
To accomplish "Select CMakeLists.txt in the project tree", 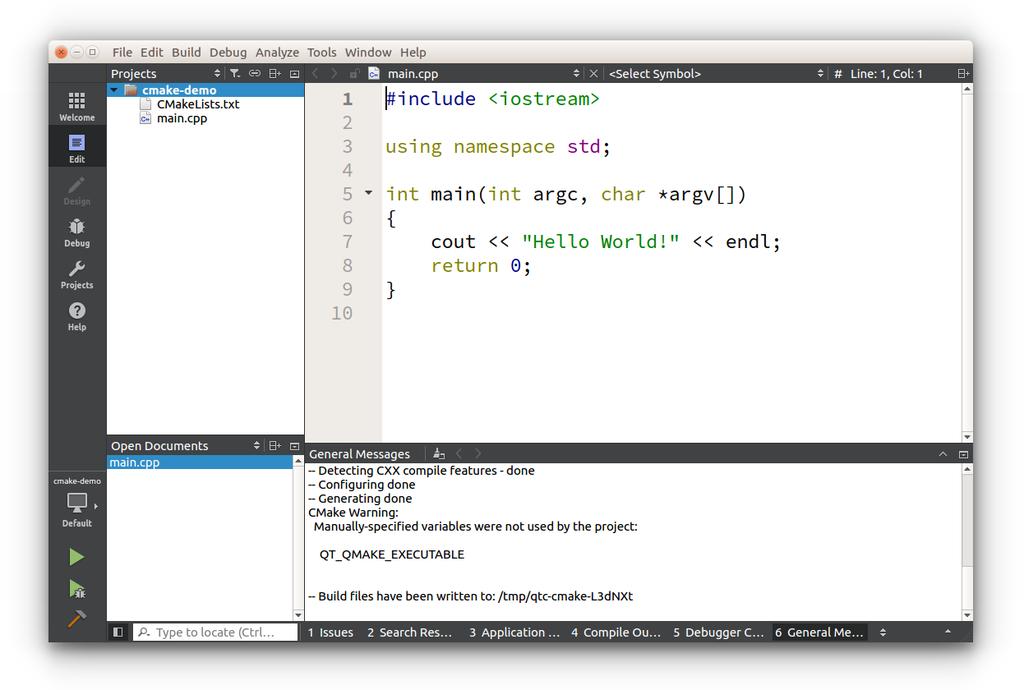I will click(198, 104).
